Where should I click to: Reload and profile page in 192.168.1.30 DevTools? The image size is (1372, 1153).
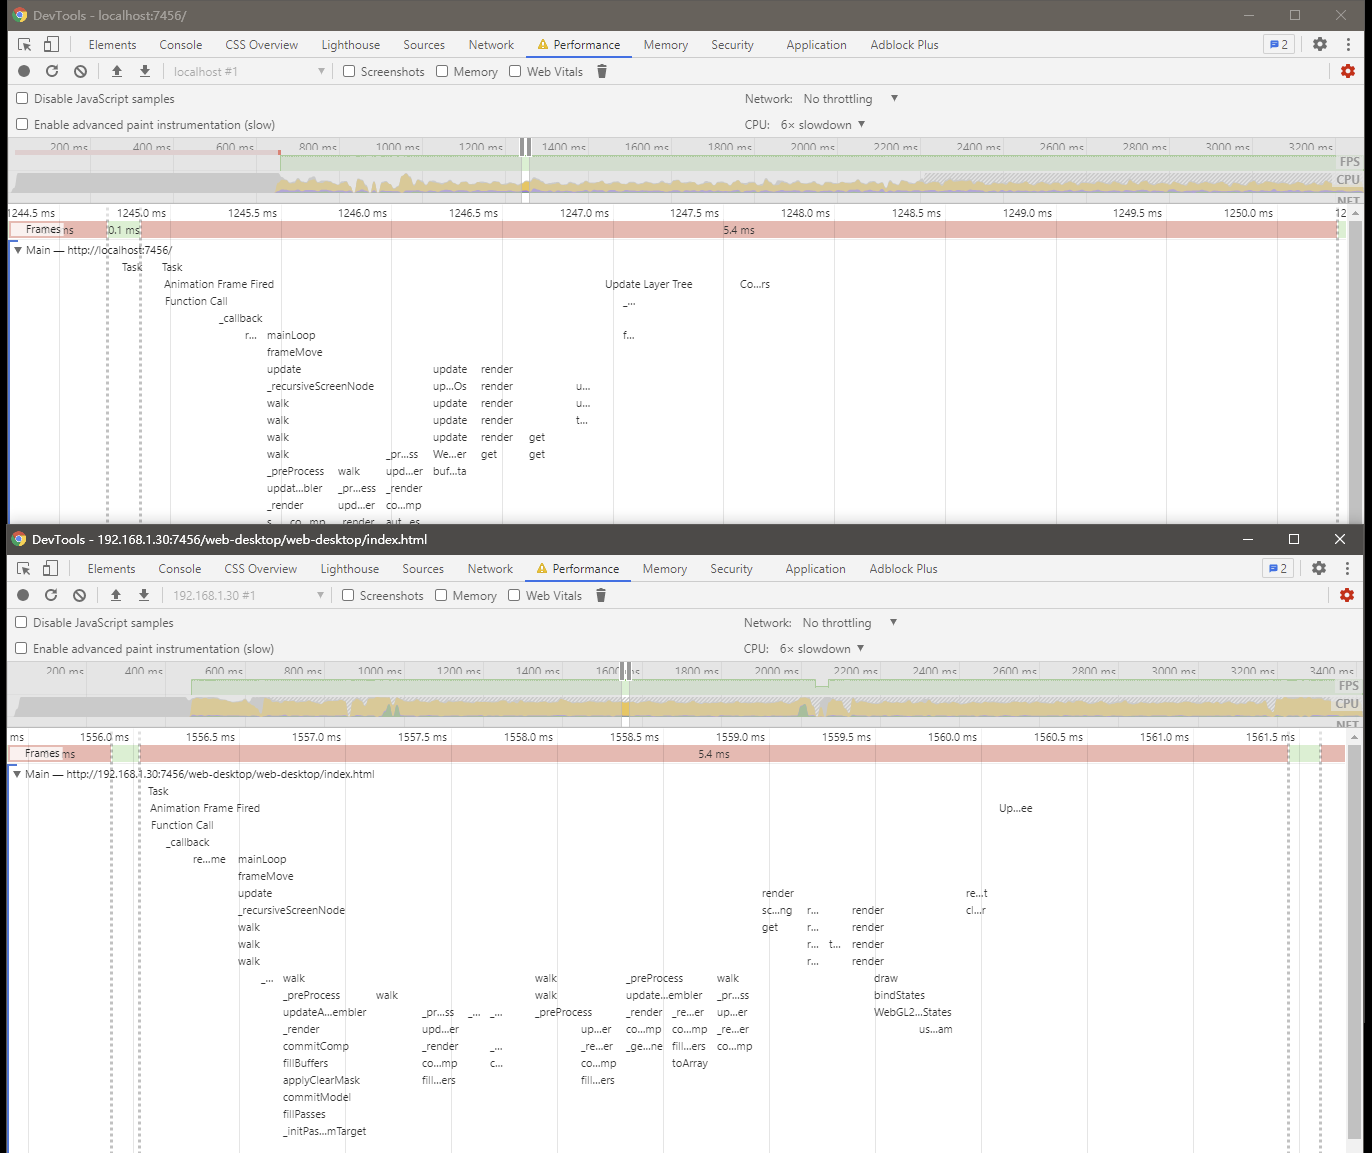pos(51,595)
